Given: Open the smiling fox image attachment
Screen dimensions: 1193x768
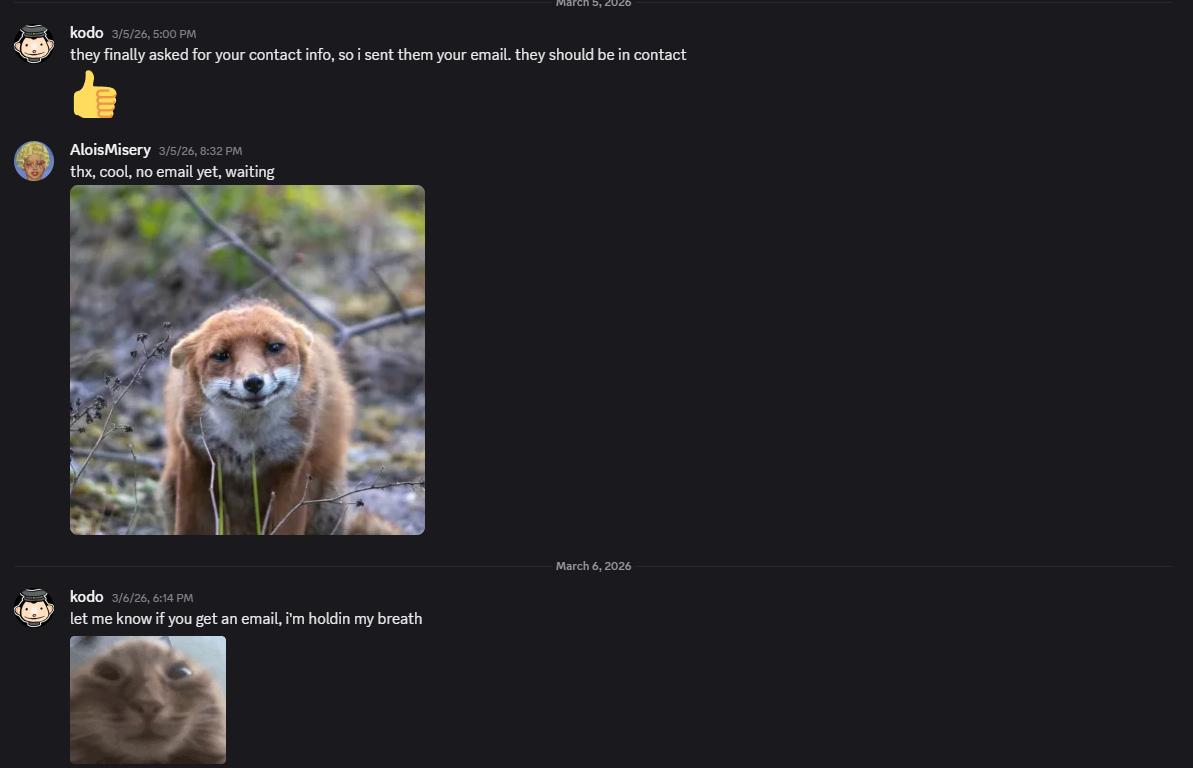Looking at the screenshot, I should tap(247, 360).
